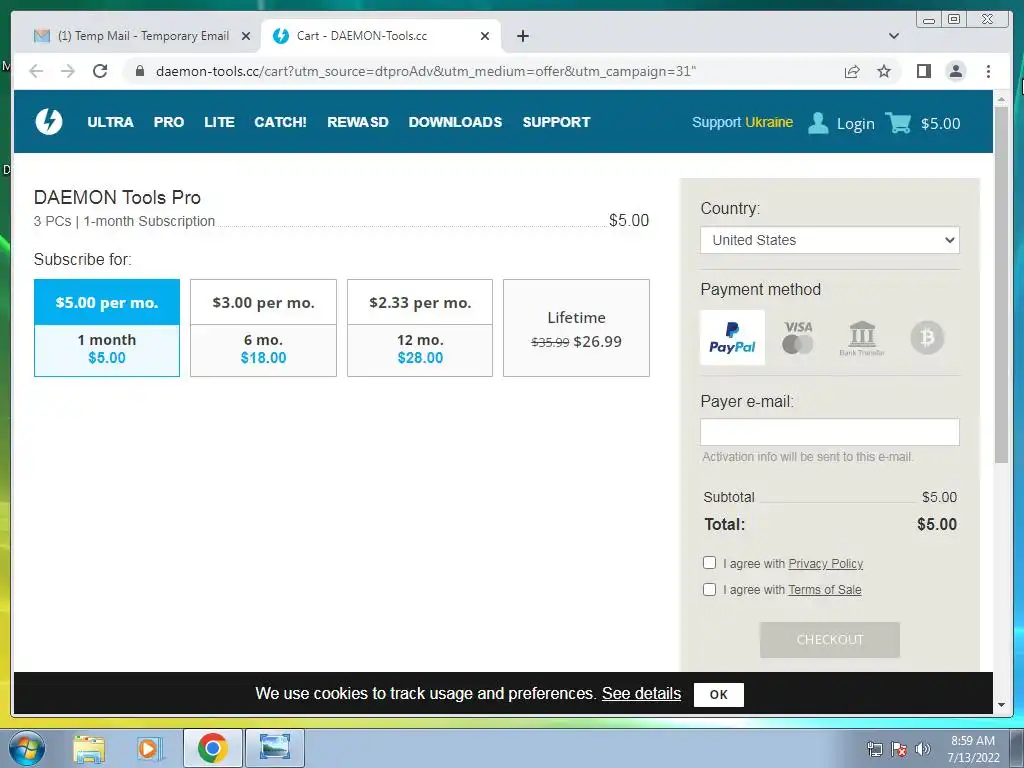Click the DAEMON Tools lightning logo
This screenshot has height=768, width=1024.
(48, 121)
